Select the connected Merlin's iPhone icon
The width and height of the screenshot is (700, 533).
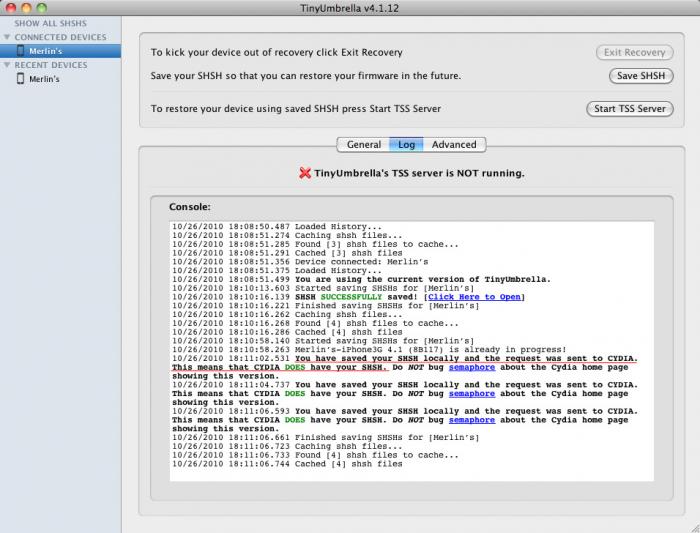coord(20,50)
